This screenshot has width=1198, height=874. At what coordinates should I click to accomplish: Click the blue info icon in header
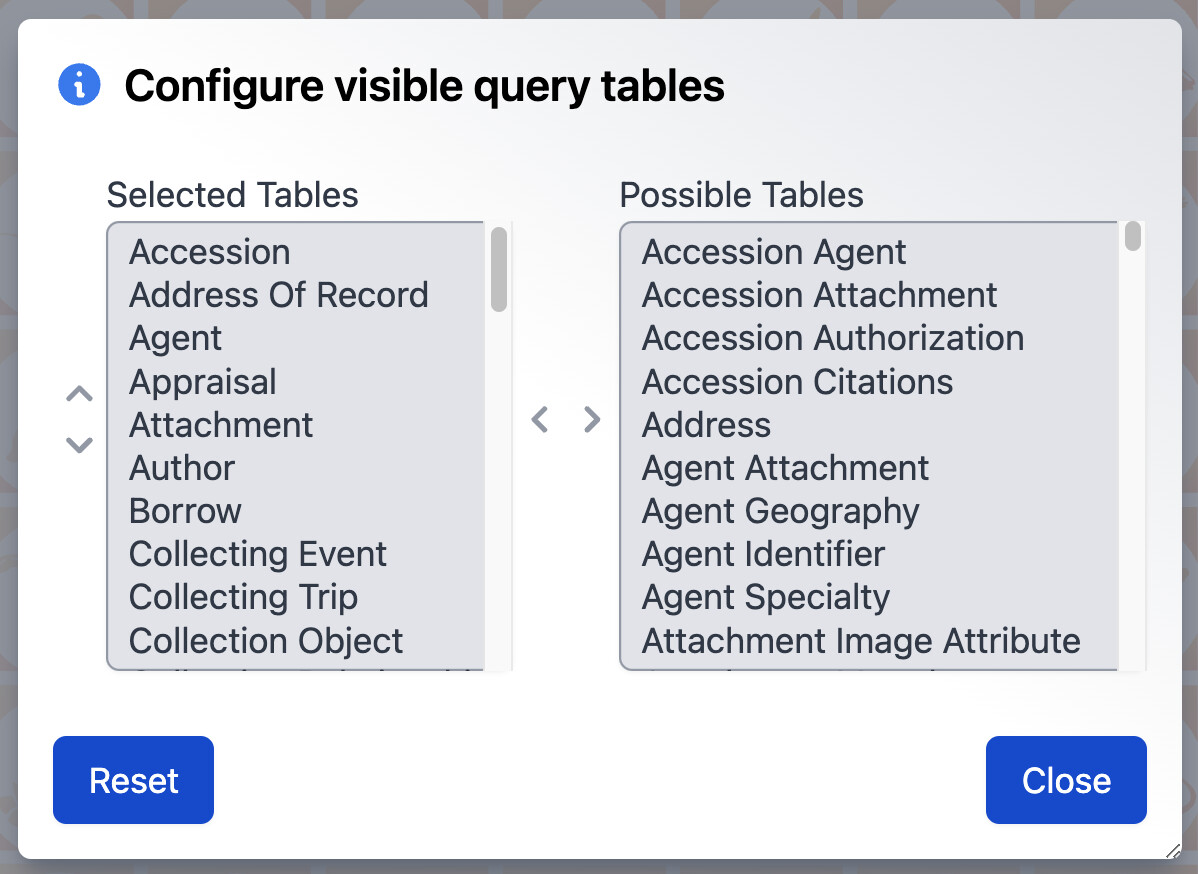(x=80, y=85)
